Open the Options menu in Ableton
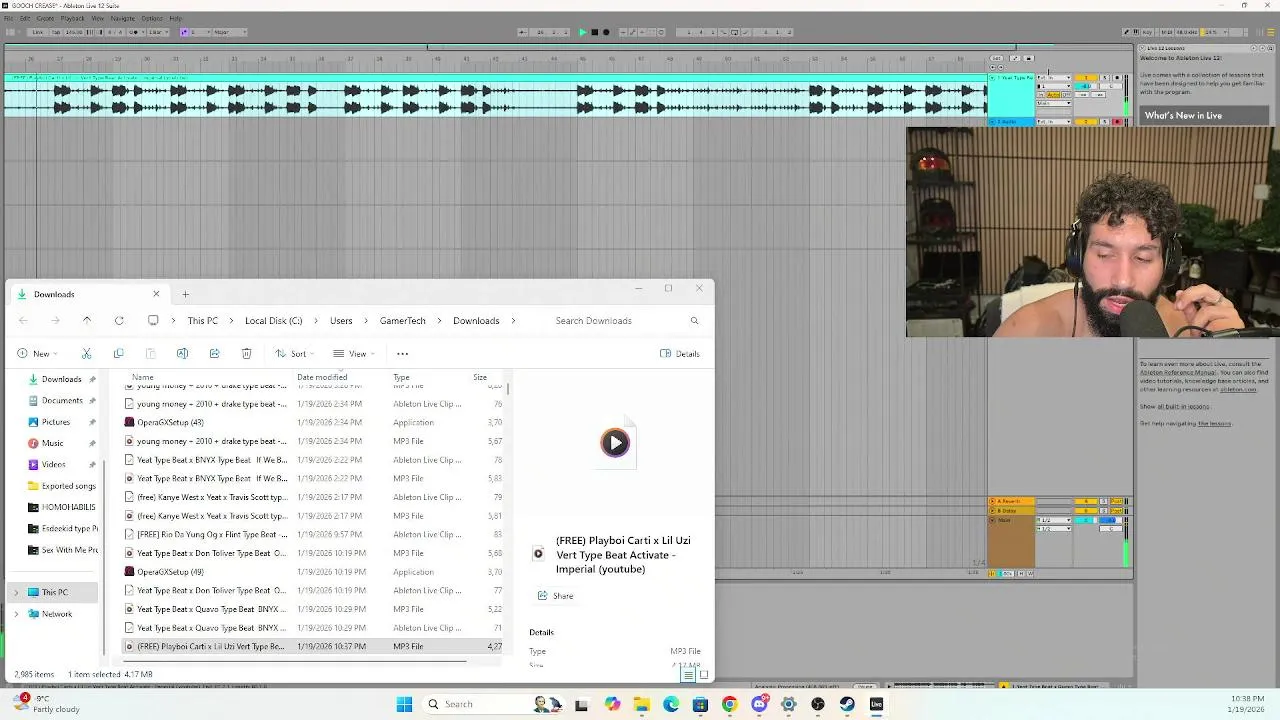The width and height of the screenshot is (1280, 720). (152, 18)
